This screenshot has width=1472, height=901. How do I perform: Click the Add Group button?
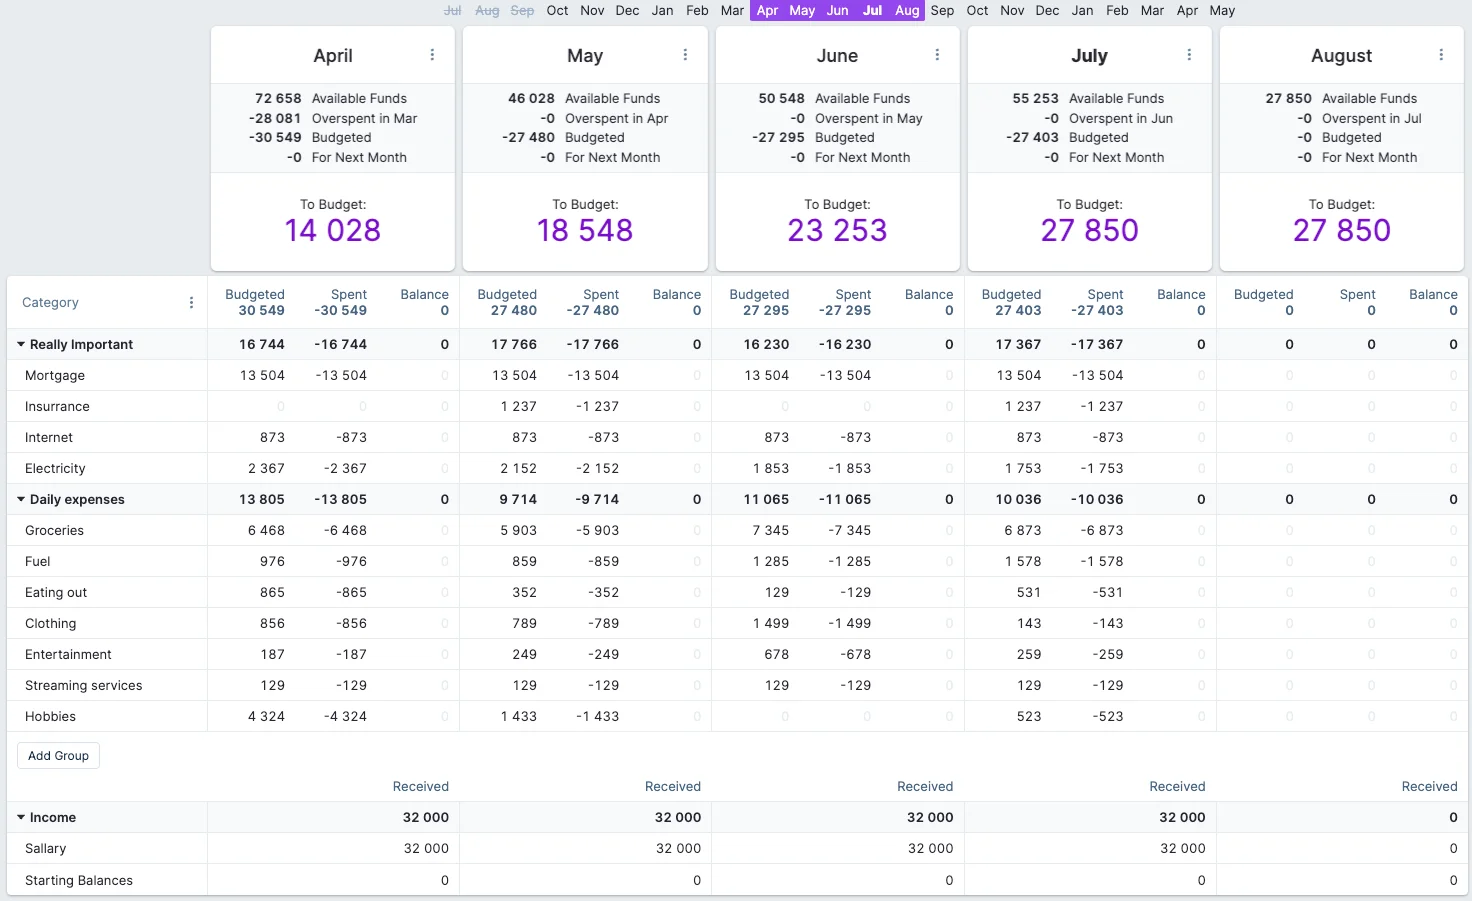[x=58, y=756]
